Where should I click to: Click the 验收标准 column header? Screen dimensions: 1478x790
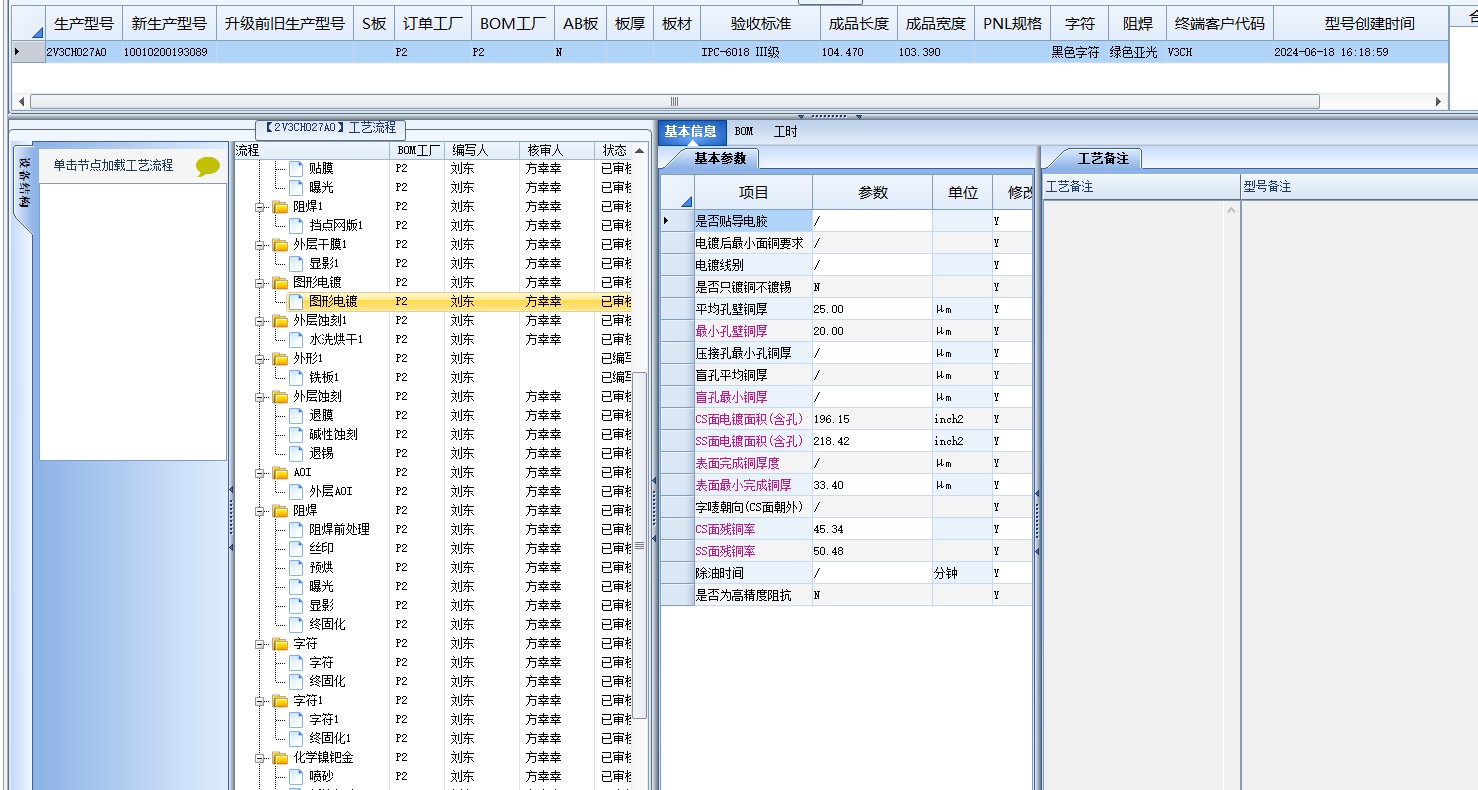(760, 24)
